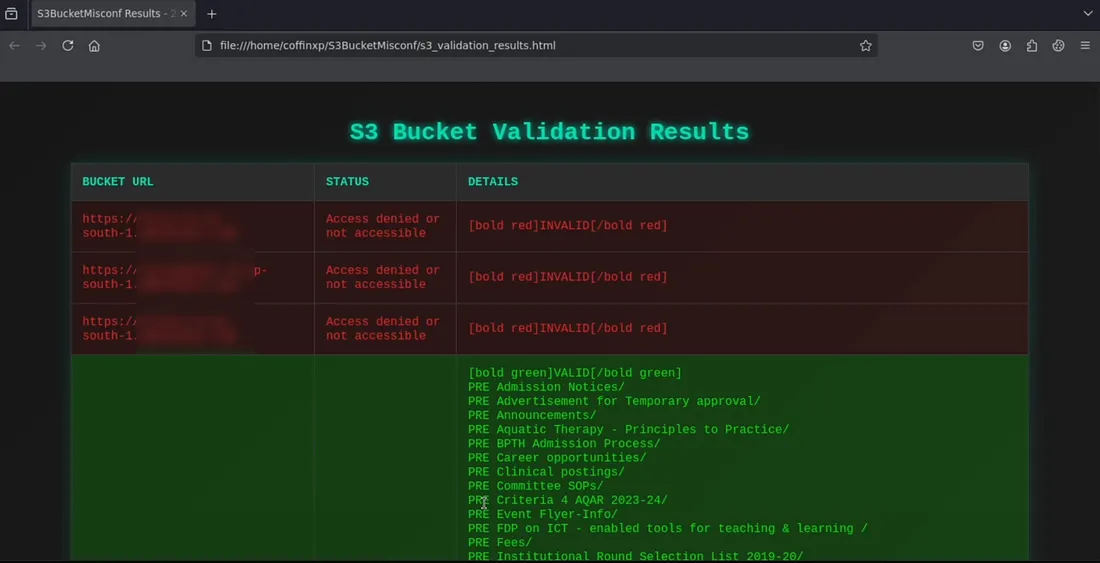The width and height of the screenshot is (1100, 563).
Task: Select the S3BucketMisconf Results tab
Action: pyautogui.click(x=112, y=14)
